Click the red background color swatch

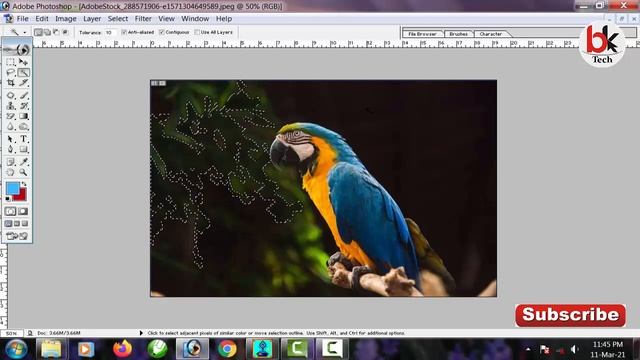pyautogui.click(x=21, y=196)
